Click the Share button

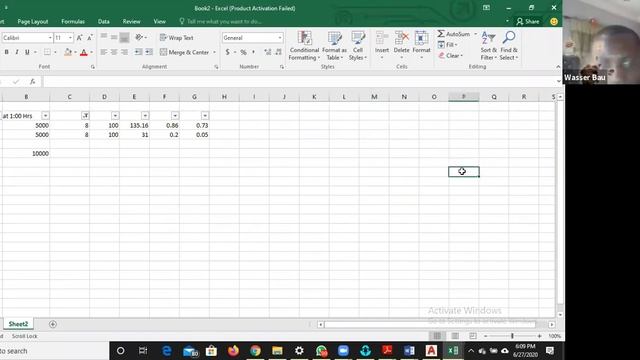coord(528,21)
